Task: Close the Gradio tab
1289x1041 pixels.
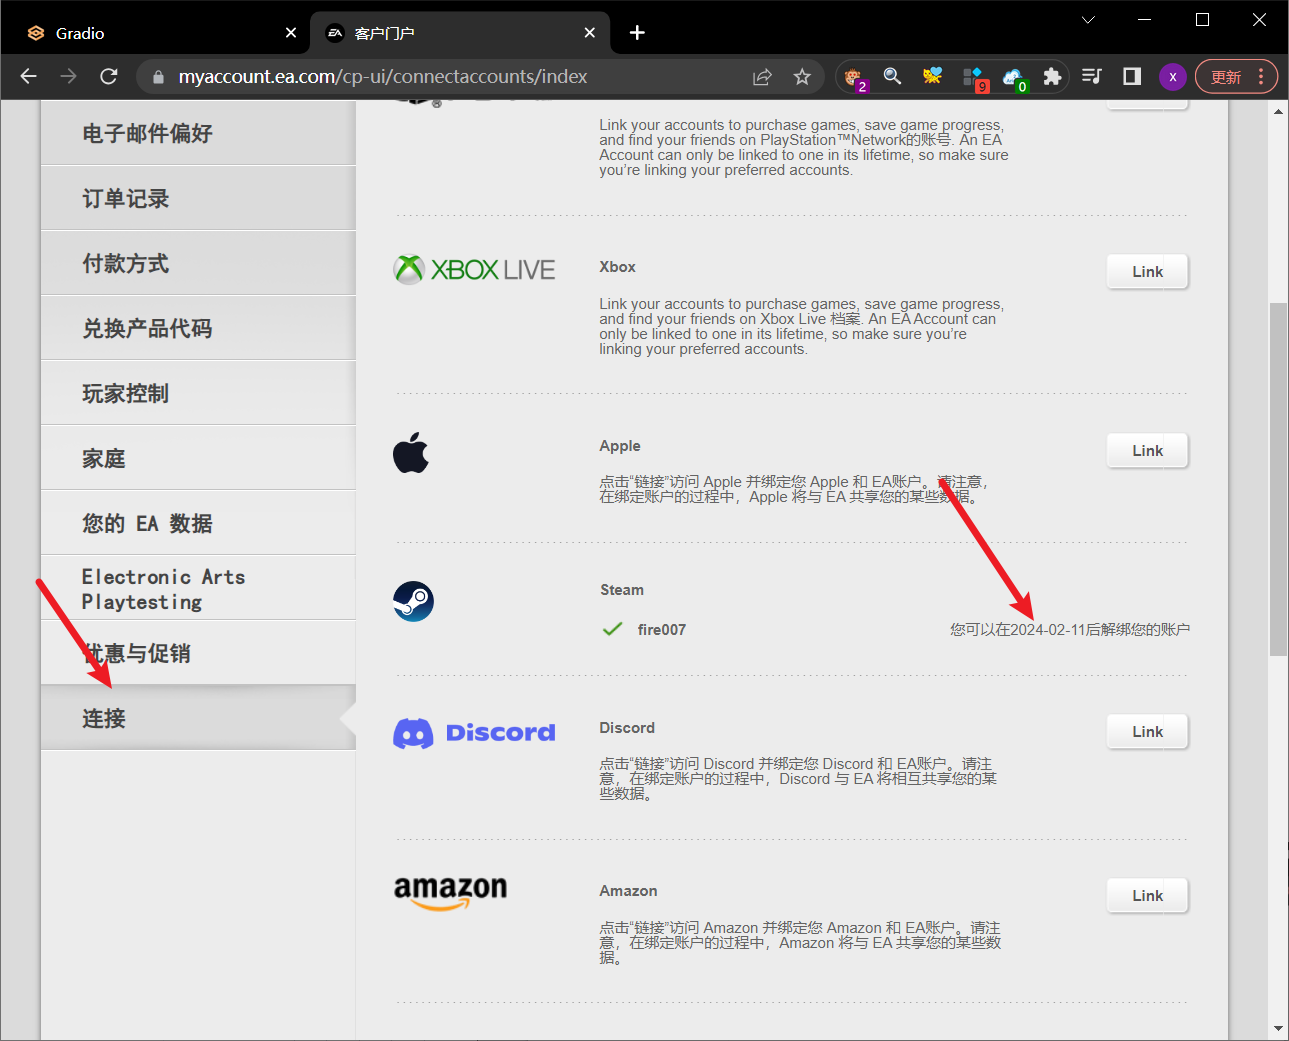Action: coord(291,33)
